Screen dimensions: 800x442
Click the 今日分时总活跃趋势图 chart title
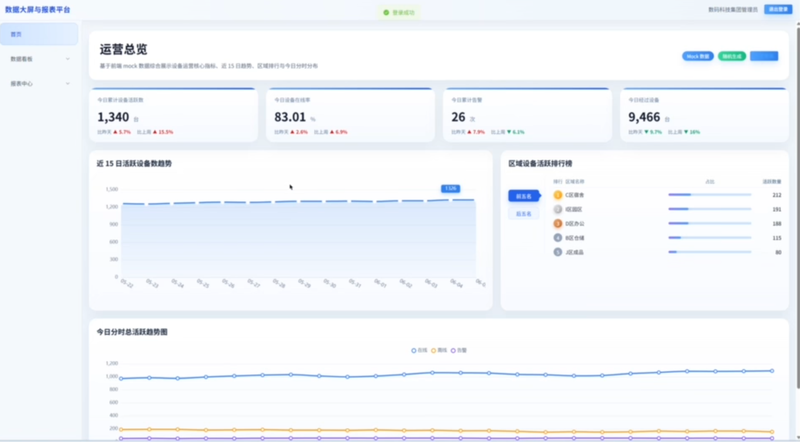point(132,332)
